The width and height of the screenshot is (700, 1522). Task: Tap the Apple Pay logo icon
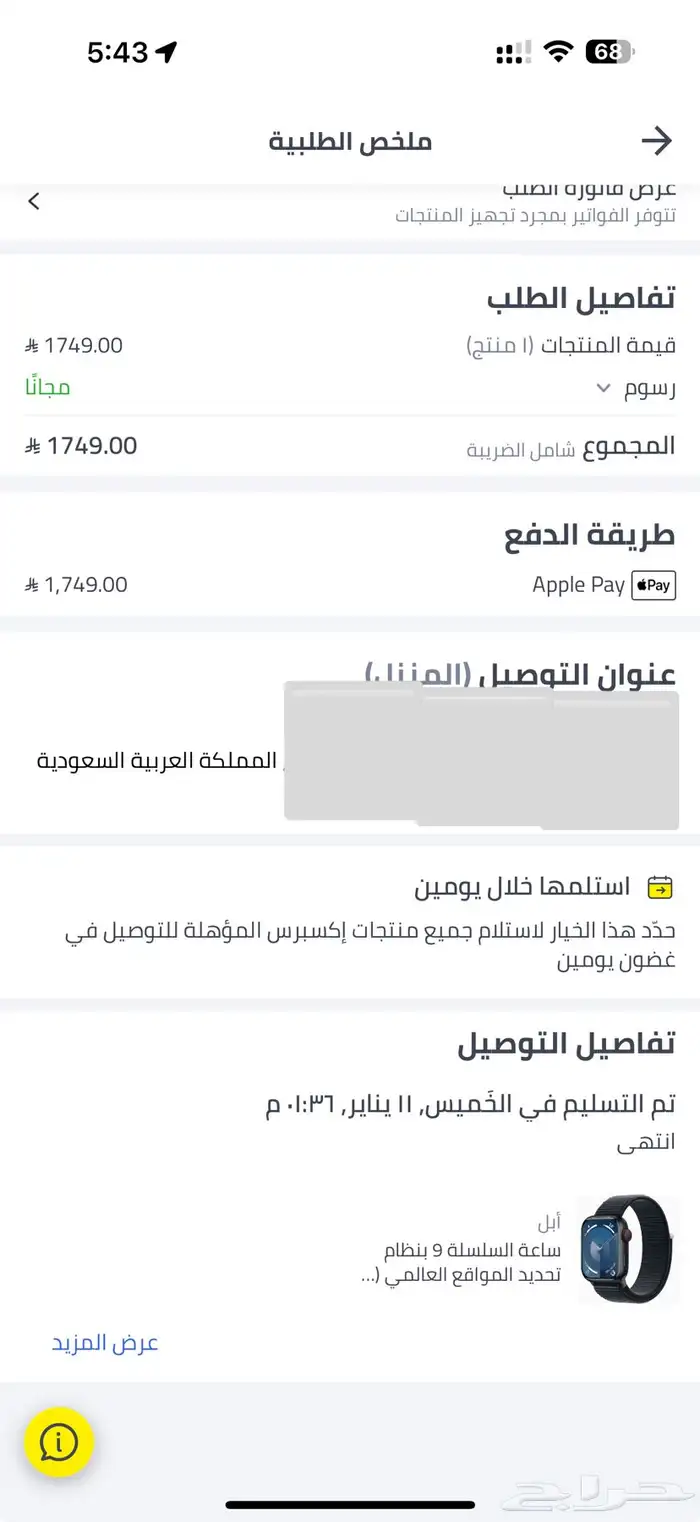coord(653,585)
